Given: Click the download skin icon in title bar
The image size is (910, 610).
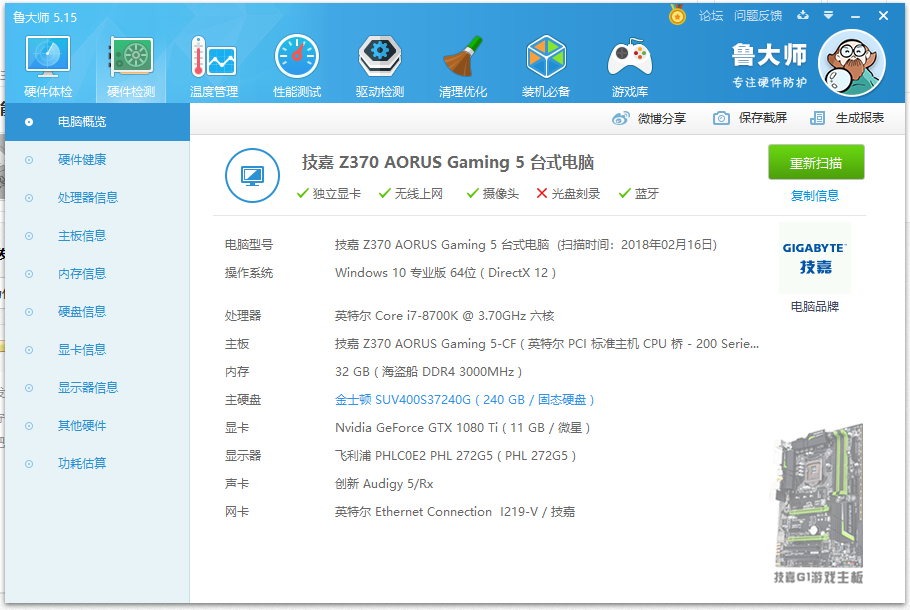Looking at the screenshot, I should coord(803,15).
